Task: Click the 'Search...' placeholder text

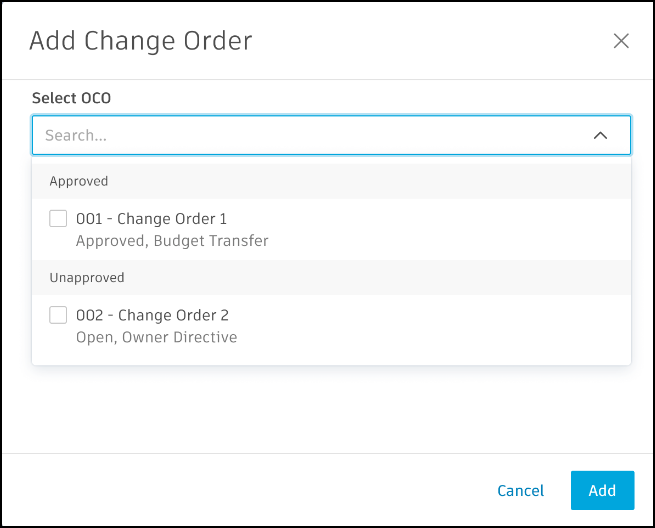Action: click(x=76, y=136)
